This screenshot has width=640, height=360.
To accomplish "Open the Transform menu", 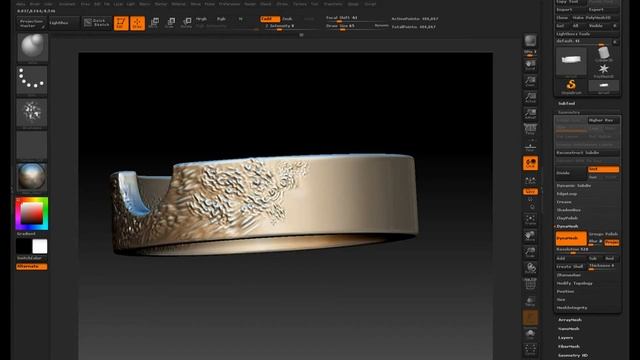I will pos(333,4).
